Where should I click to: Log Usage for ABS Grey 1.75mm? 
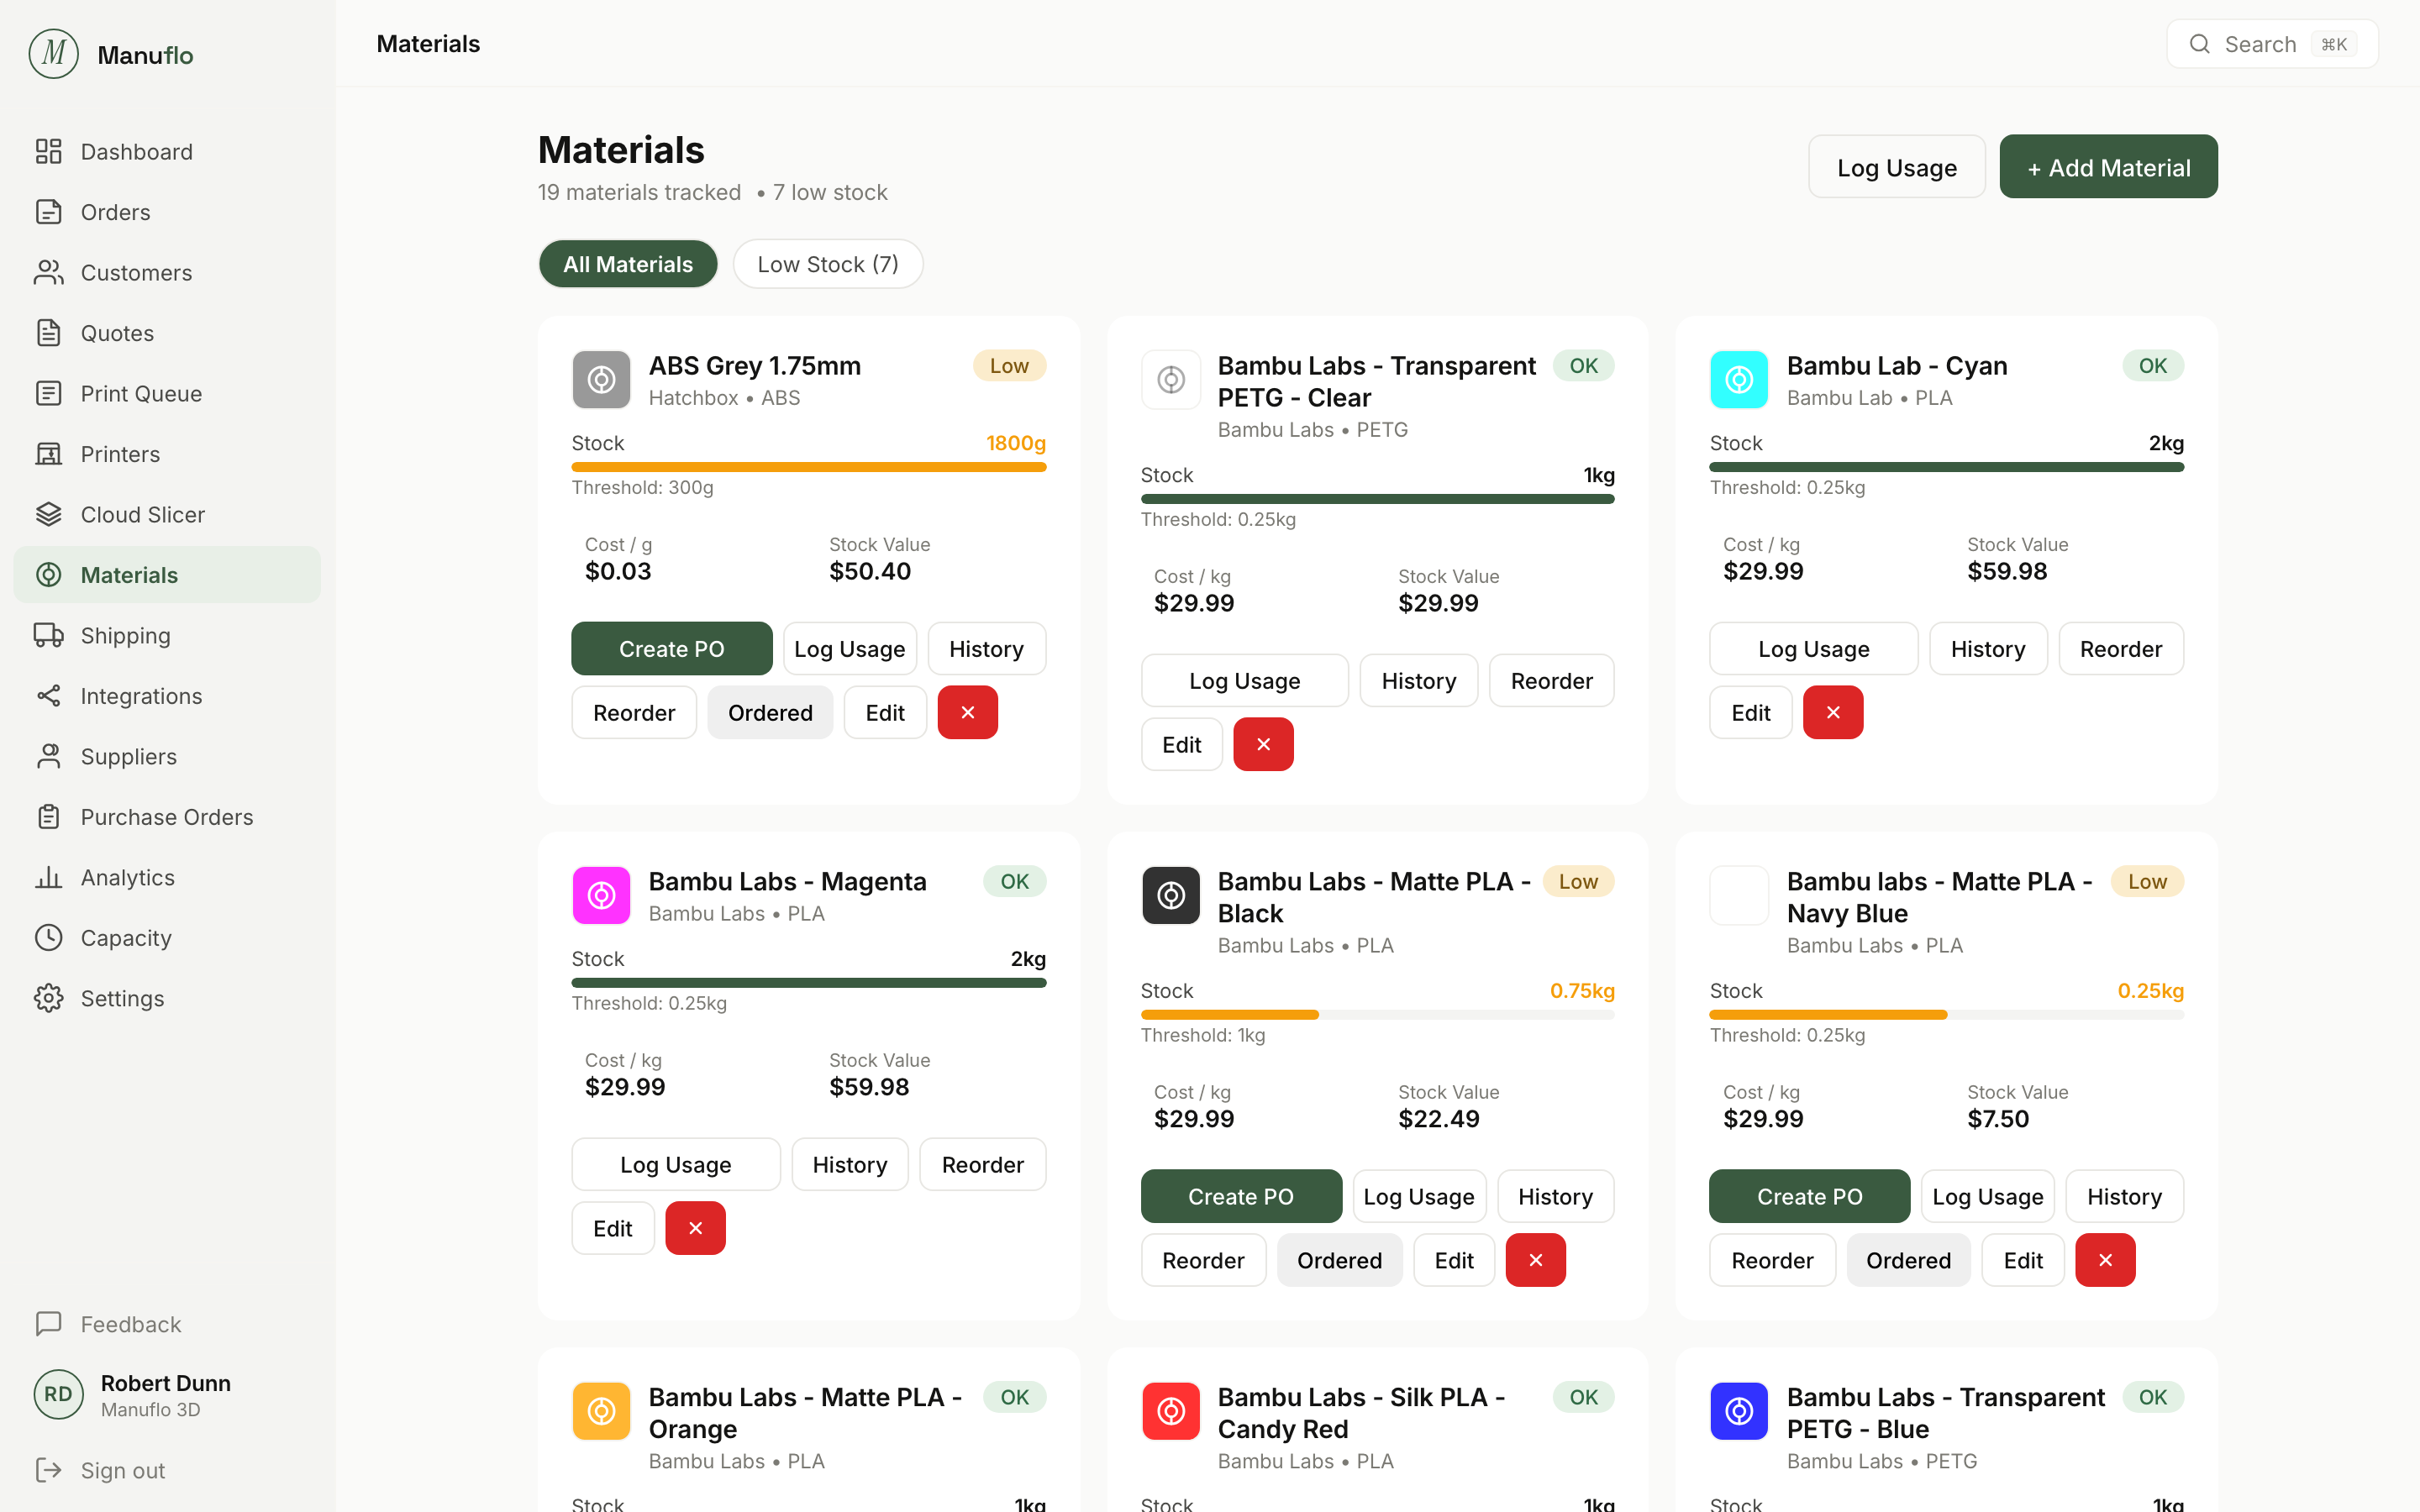tap(849, 649)
